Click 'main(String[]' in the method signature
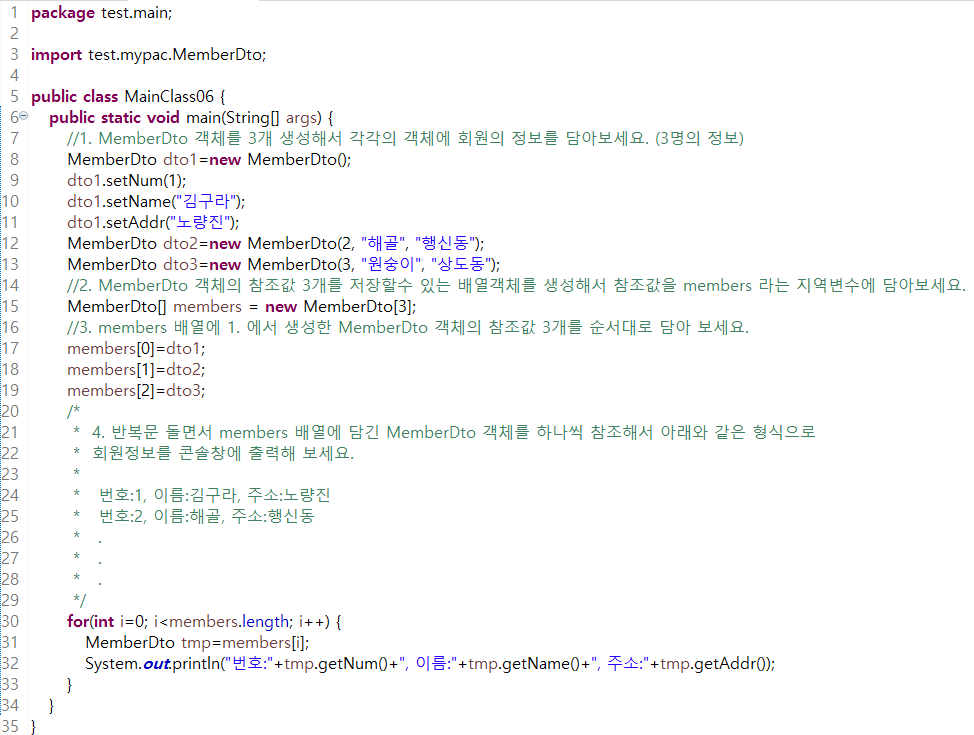 (233, 117)
